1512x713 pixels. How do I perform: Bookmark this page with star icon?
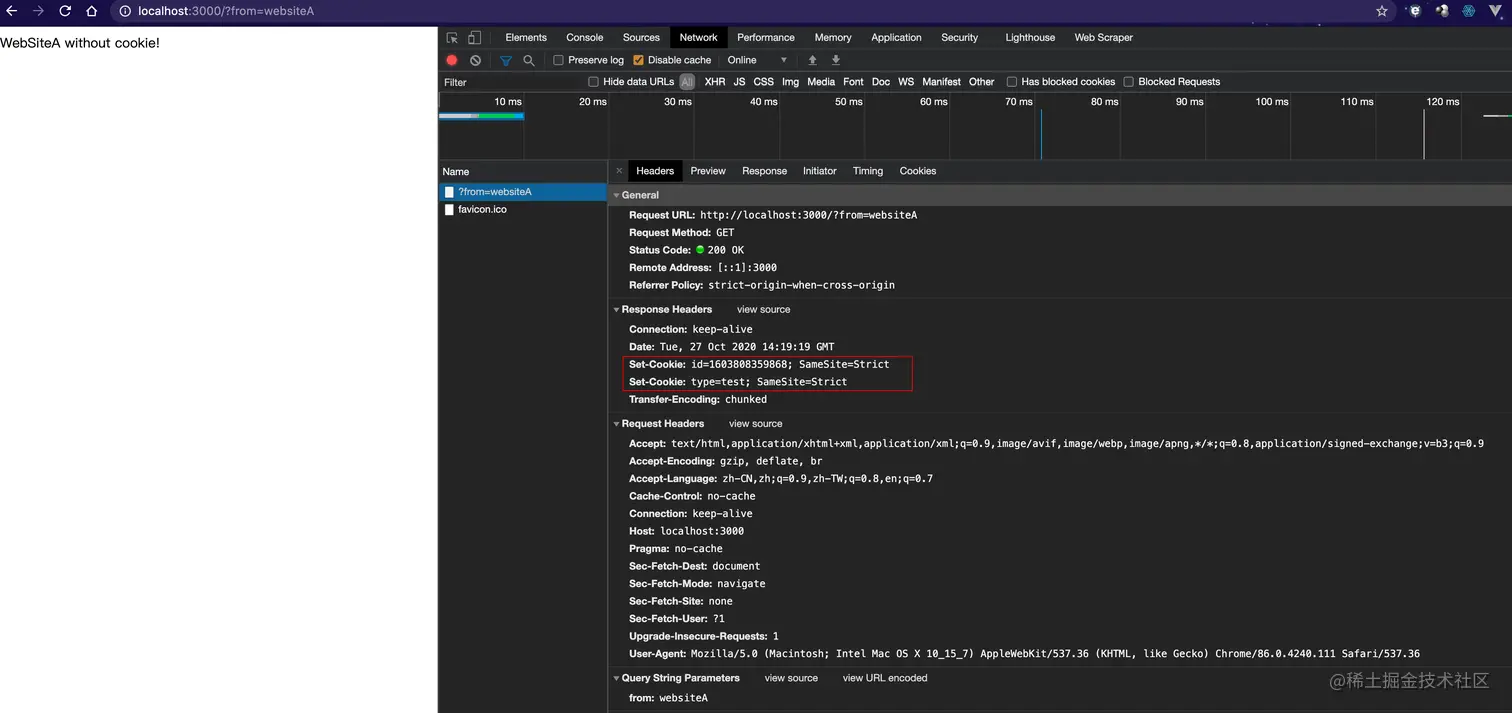point(1382,11)
